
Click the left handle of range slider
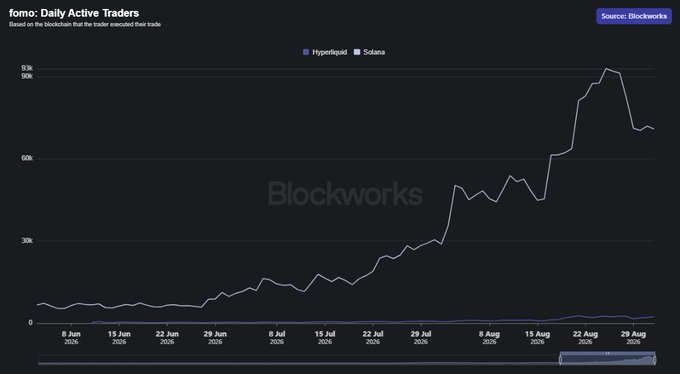560,360
